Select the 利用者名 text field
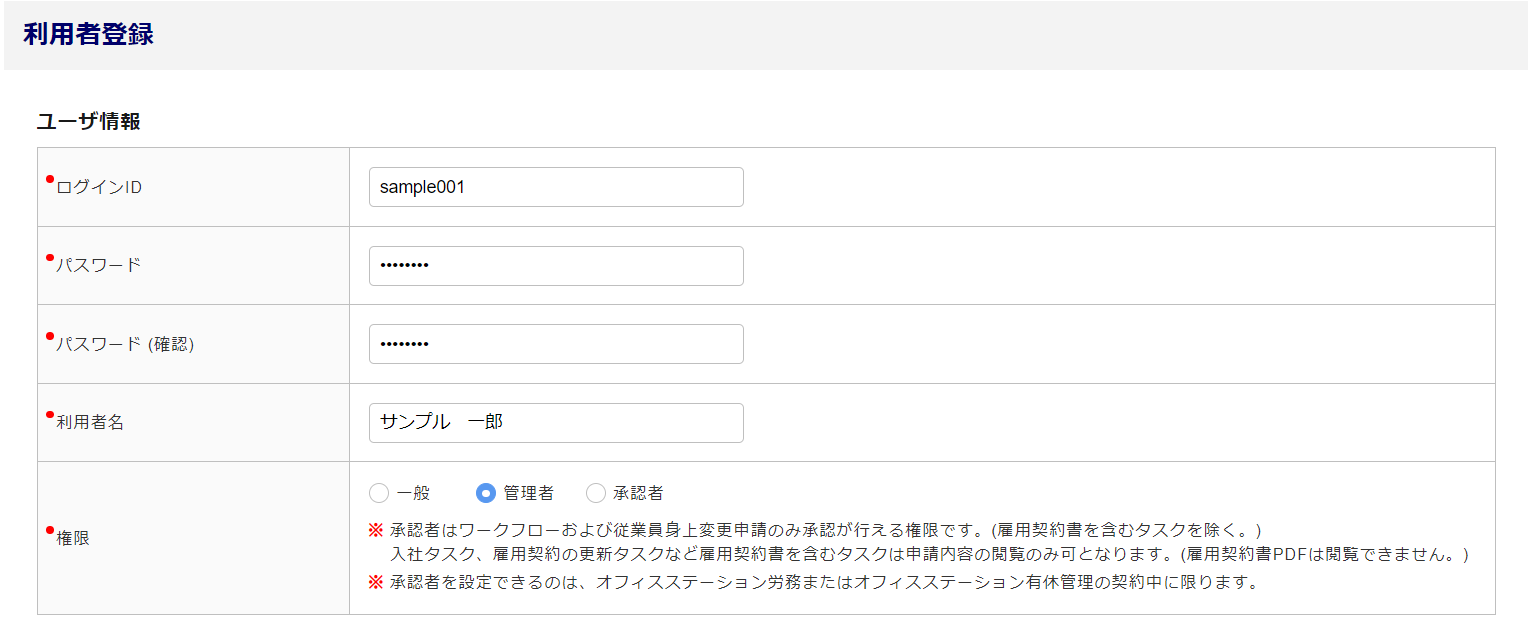Screen dimensions: 1528x631 pos(556,423)
